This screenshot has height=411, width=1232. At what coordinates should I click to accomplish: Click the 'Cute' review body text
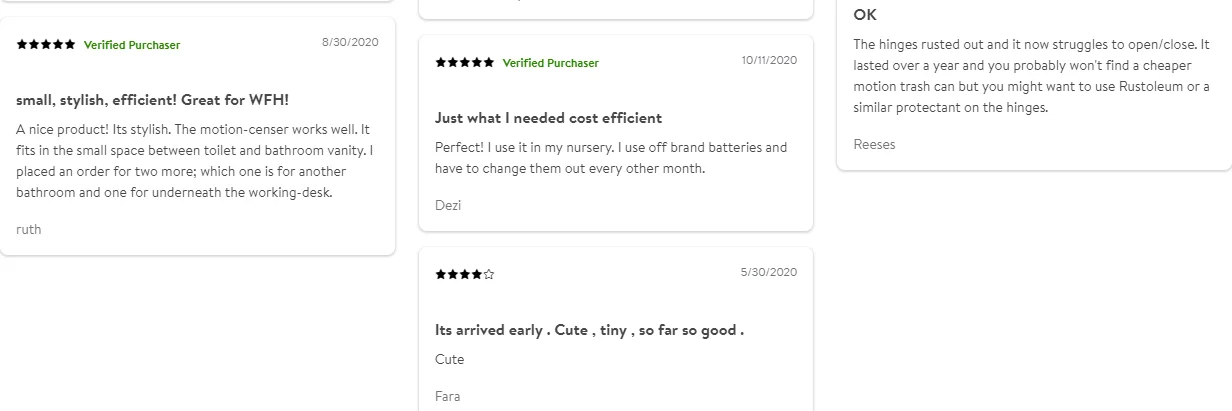click(x=450, y=359)
